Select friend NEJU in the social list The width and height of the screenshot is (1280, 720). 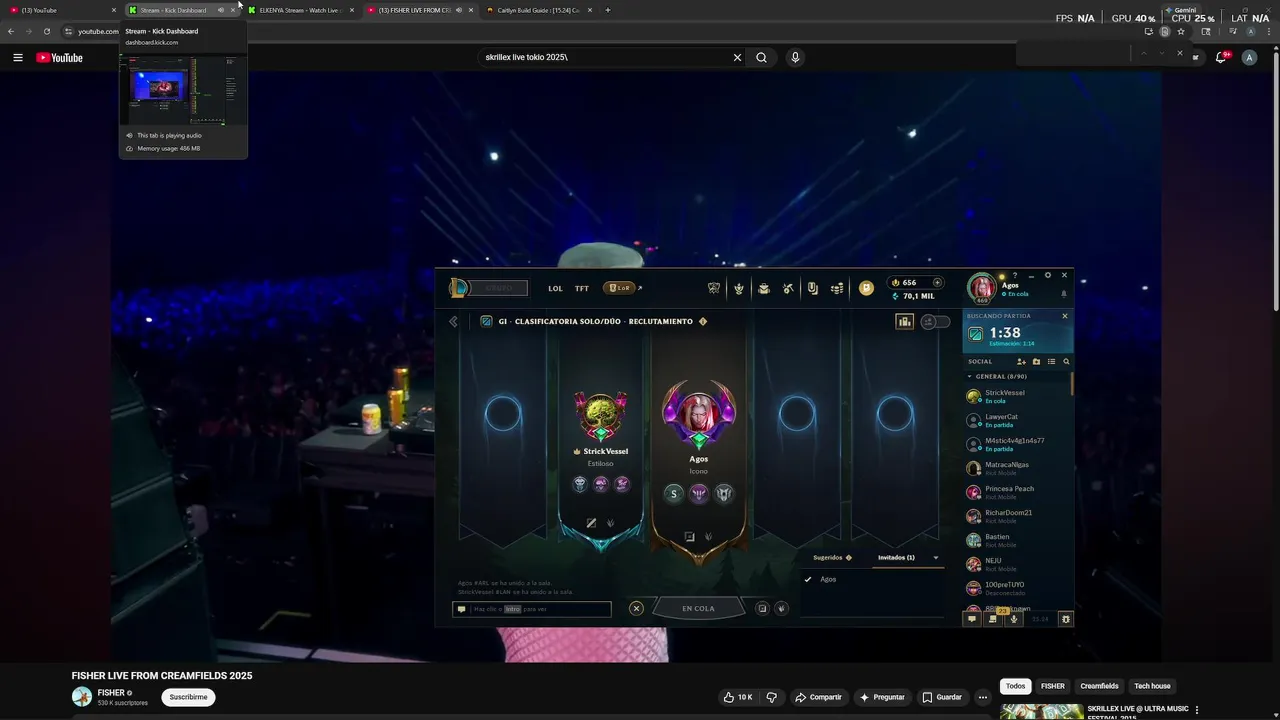[1018, 564]
